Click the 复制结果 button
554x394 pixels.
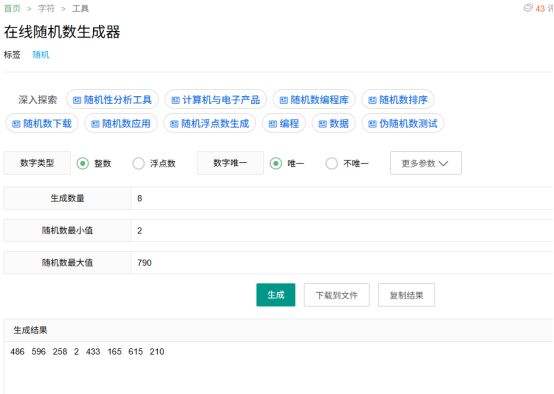click(406, 295)
